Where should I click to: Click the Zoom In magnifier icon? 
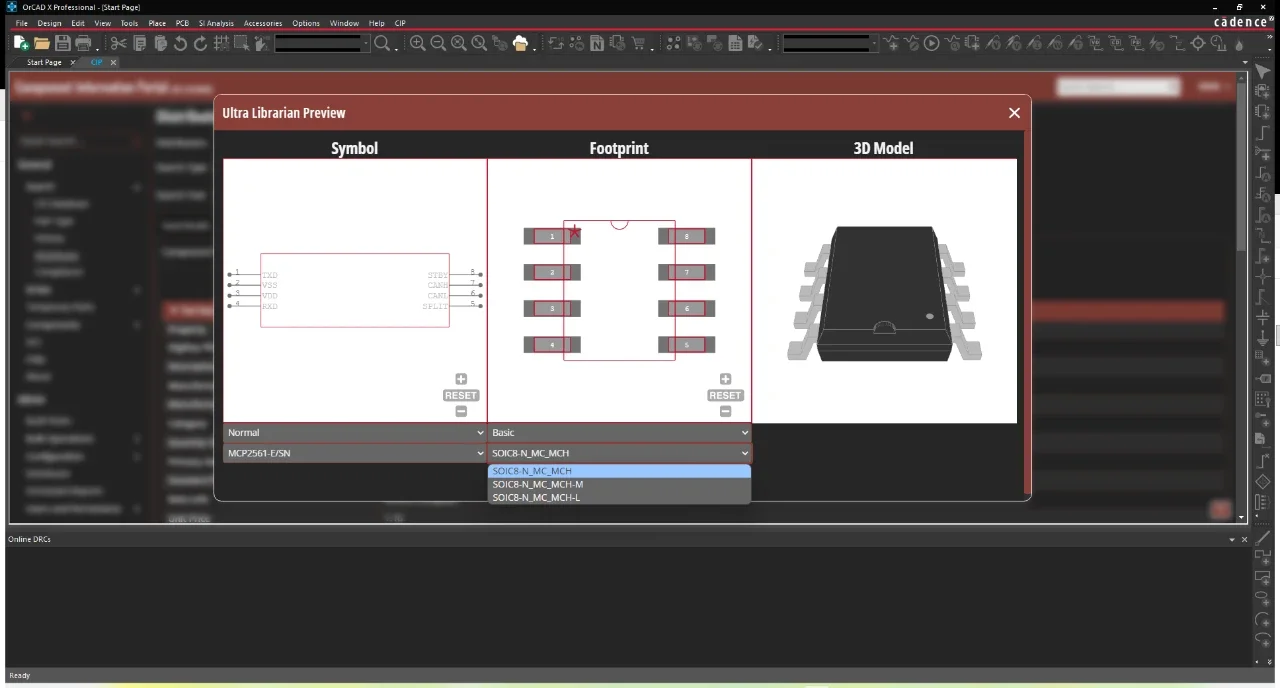(417, 43)
